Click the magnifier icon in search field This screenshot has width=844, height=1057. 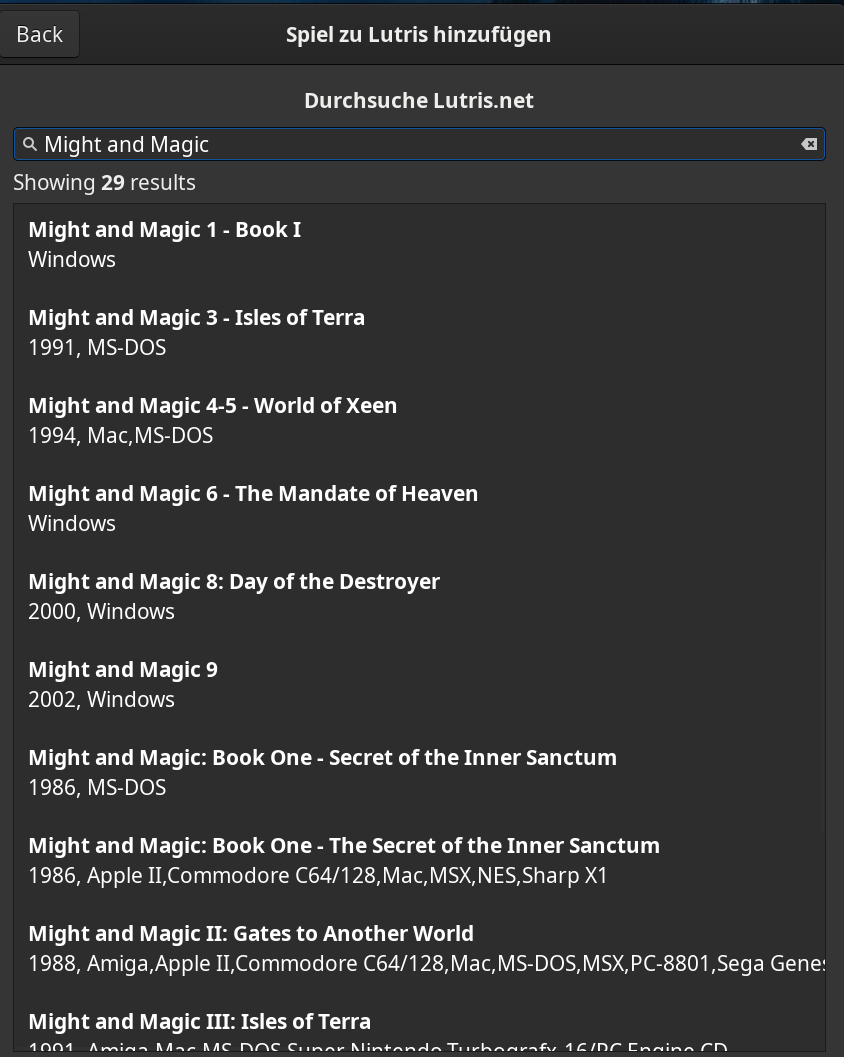click(x=30, y=145)
